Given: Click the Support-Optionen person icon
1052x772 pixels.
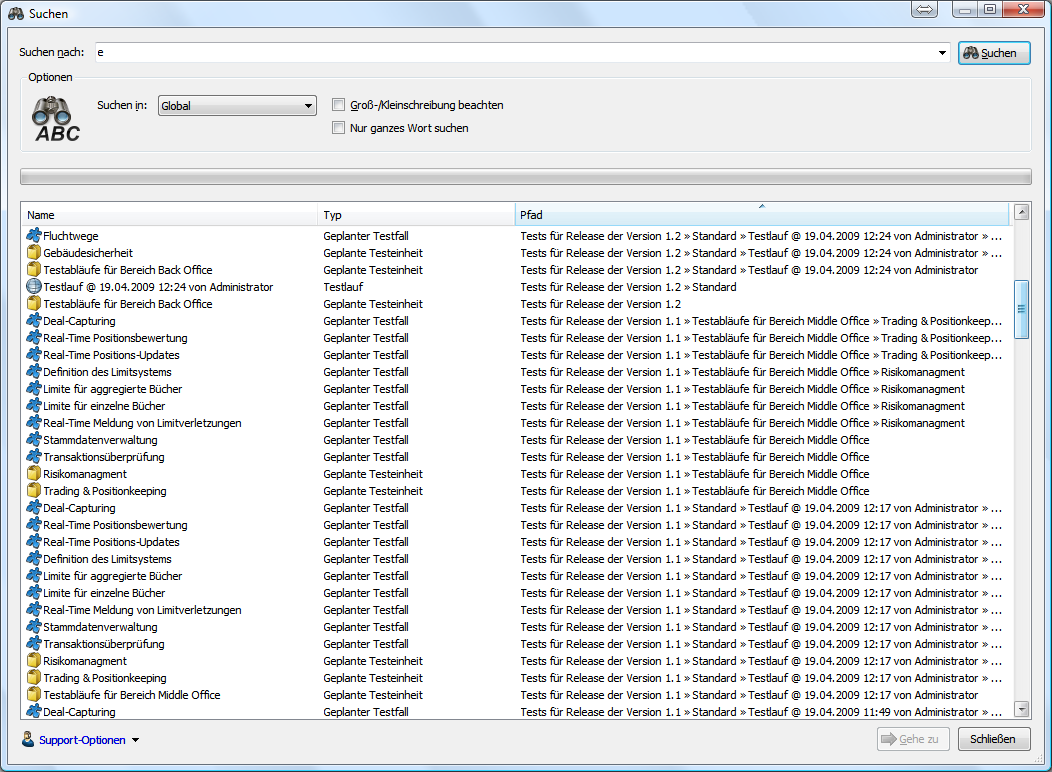Looking at the screenshot, I should (28, 740).
